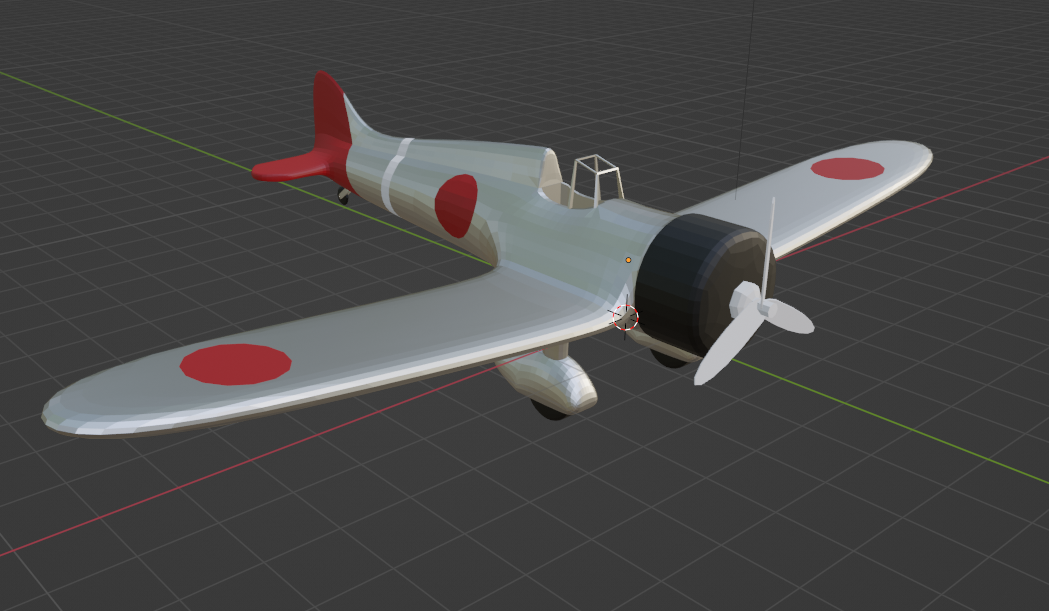Select the small tail wheel
The height and width of the screenshot is (611, 1049).
pos(344,195)
